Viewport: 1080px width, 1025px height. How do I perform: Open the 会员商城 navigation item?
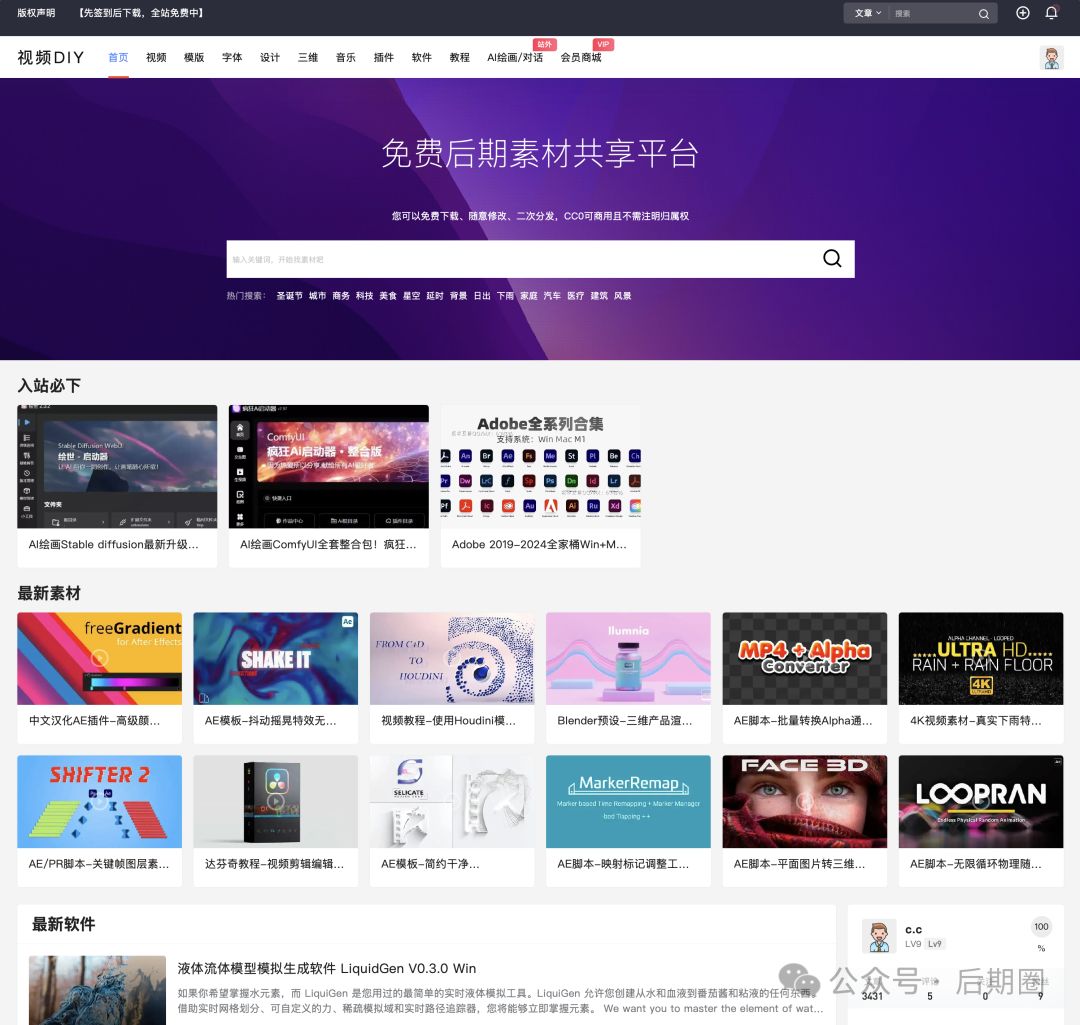click(x=581, y=57)
